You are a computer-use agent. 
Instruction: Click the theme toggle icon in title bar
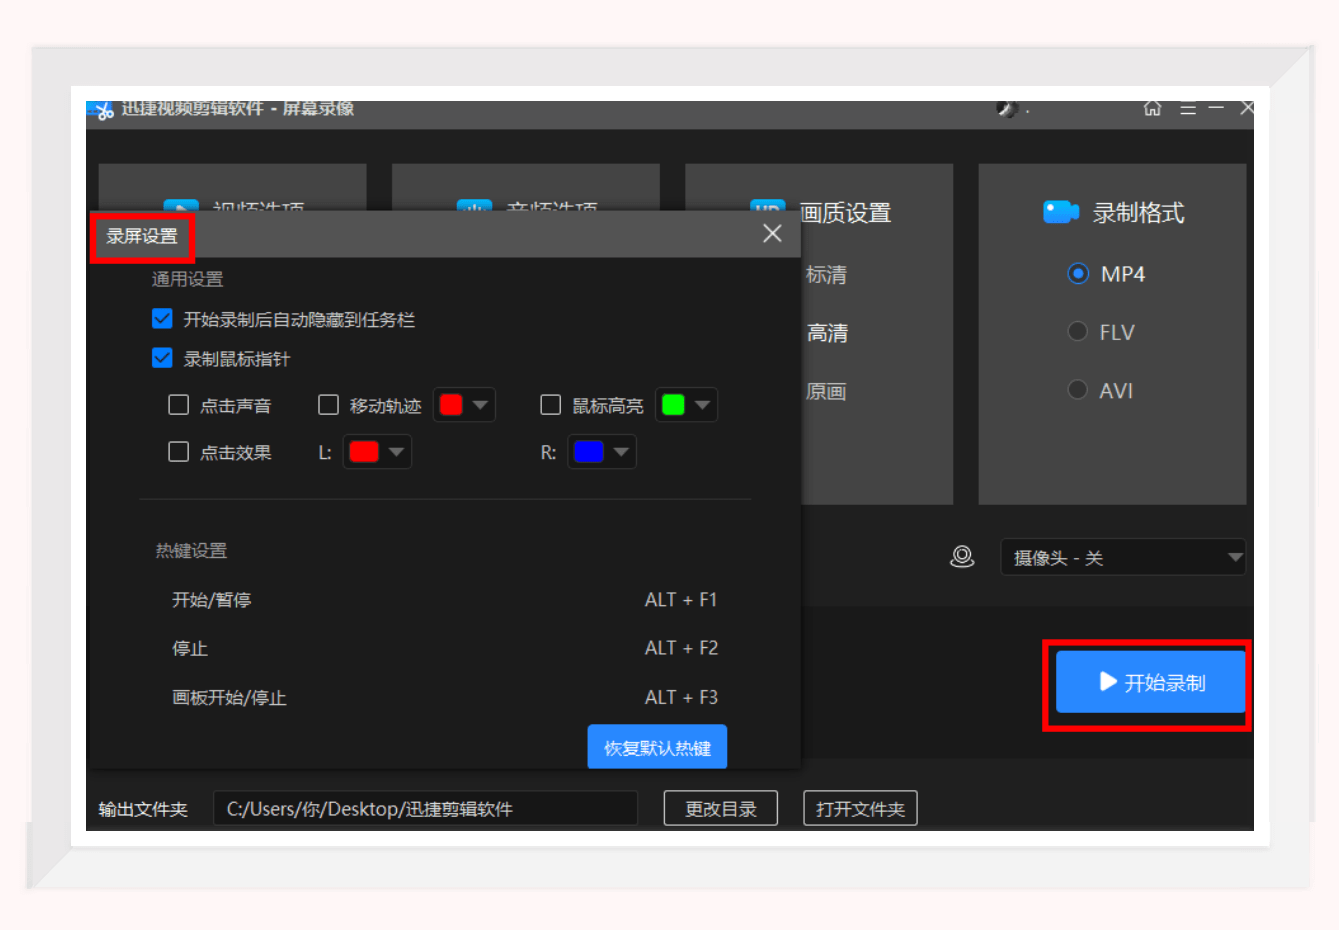1006,109
